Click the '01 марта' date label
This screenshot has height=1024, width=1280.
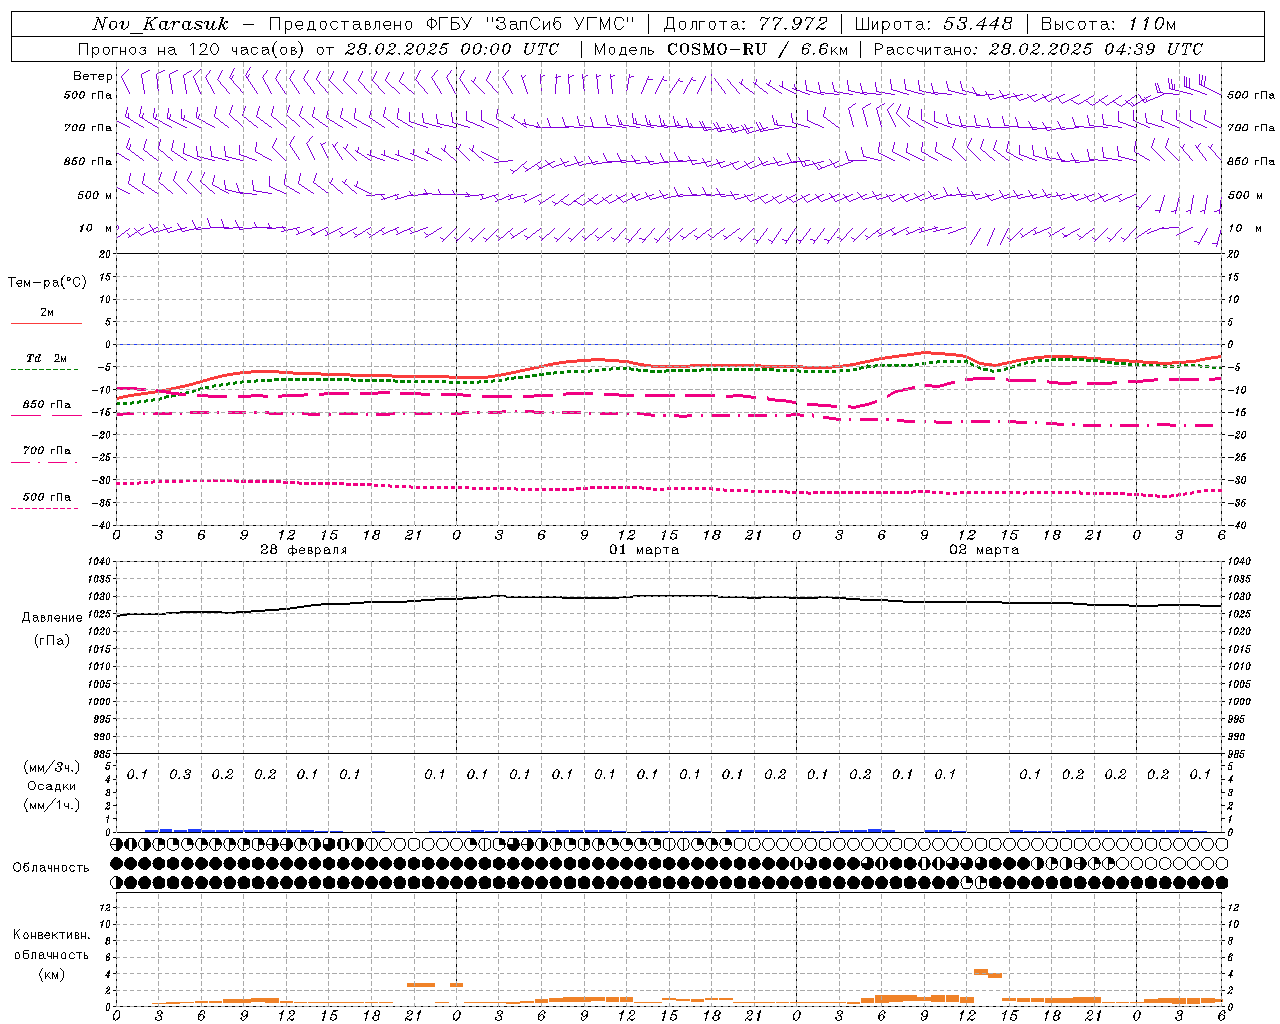pyautogui.click(x=644, y=550)
